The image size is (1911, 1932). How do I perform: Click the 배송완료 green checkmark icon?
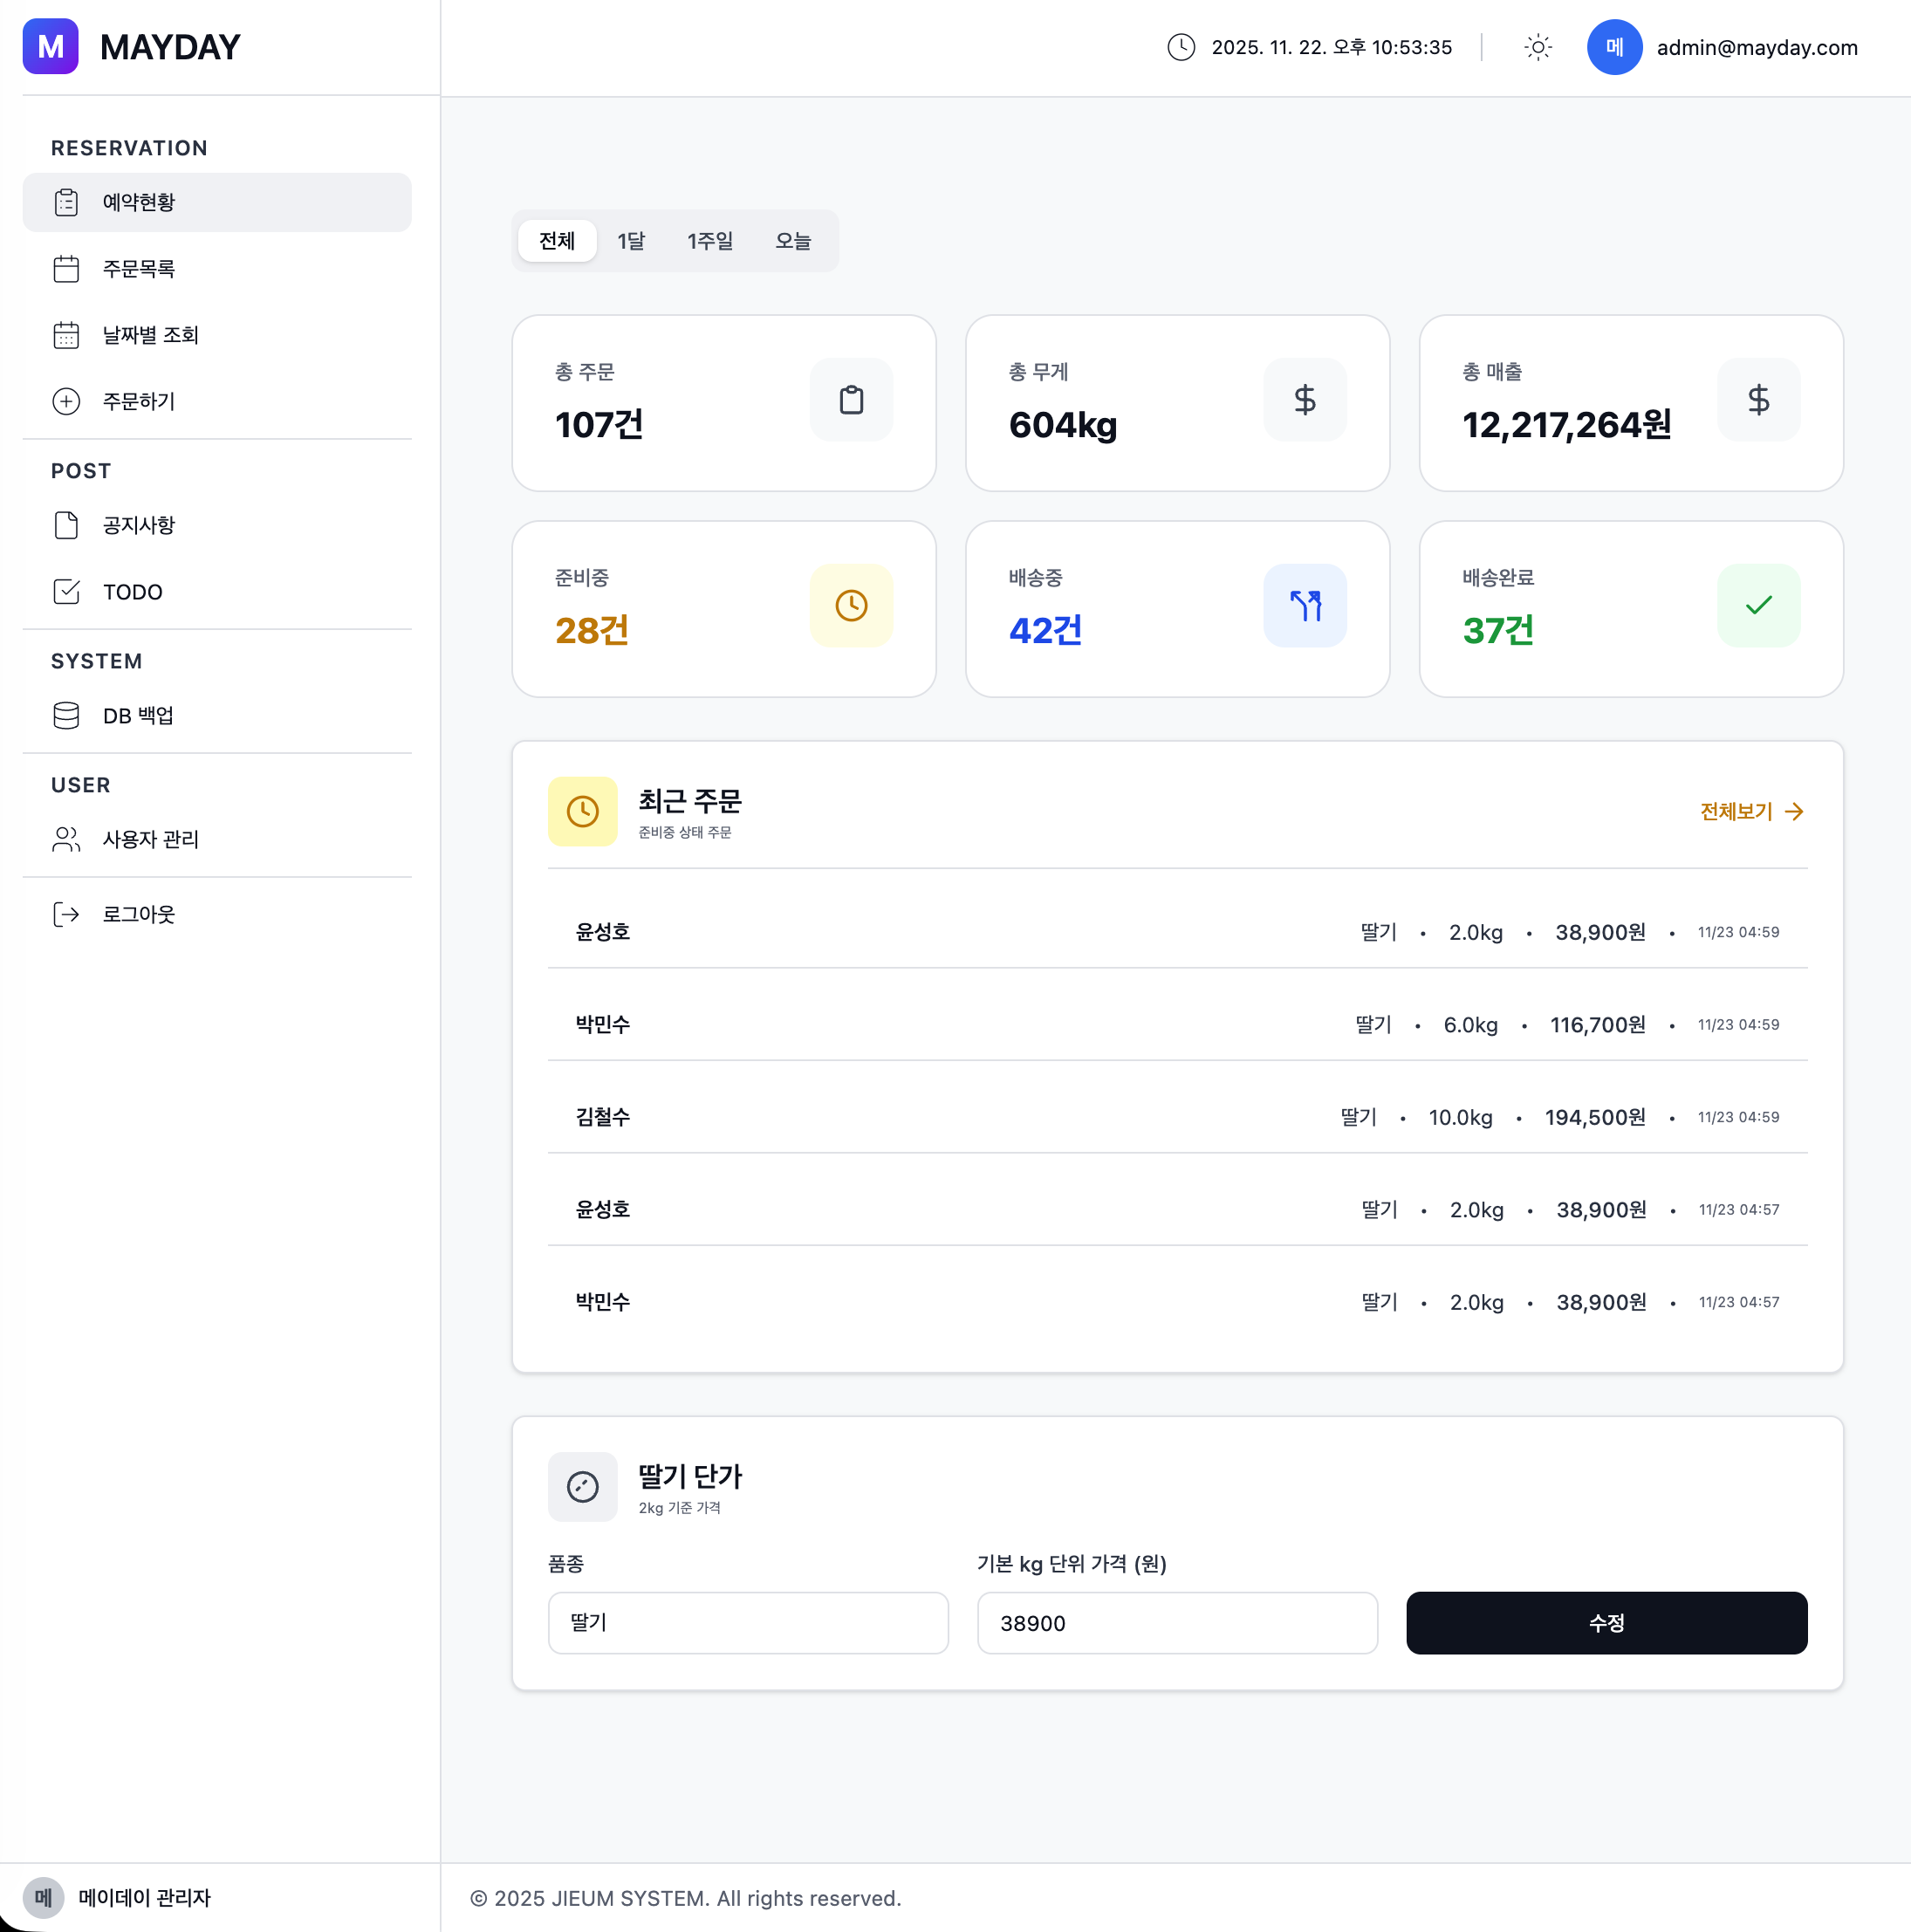click(1758, 606)
